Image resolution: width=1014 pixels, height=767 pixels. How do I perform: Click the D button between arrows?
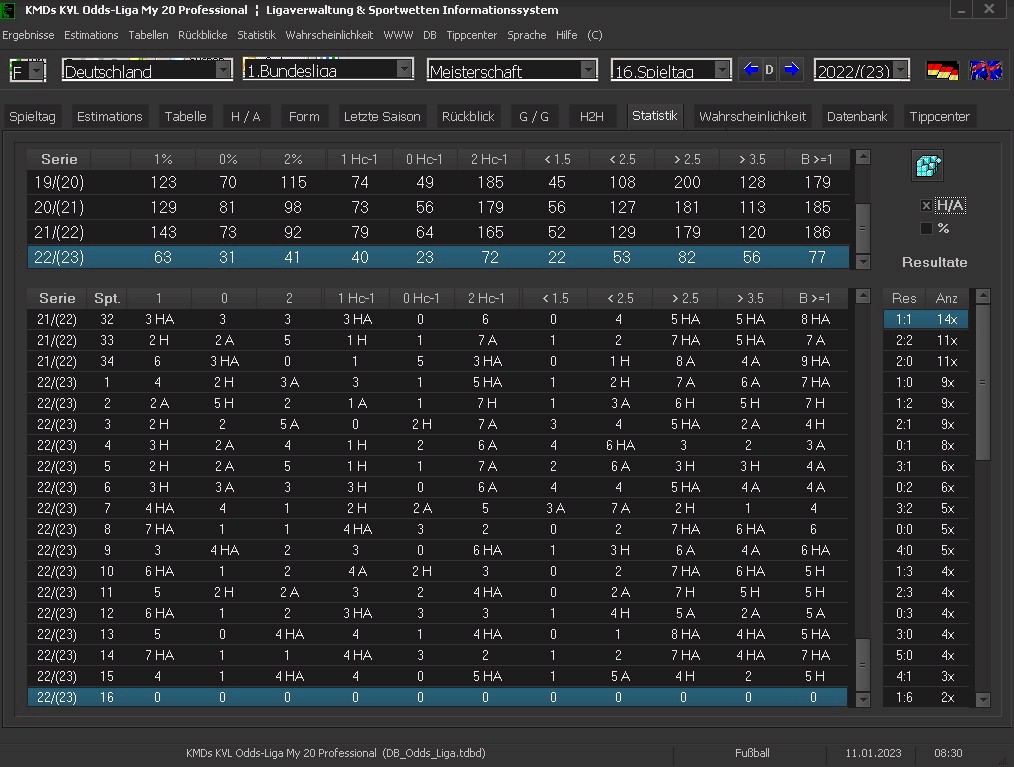tap(770, 70)
